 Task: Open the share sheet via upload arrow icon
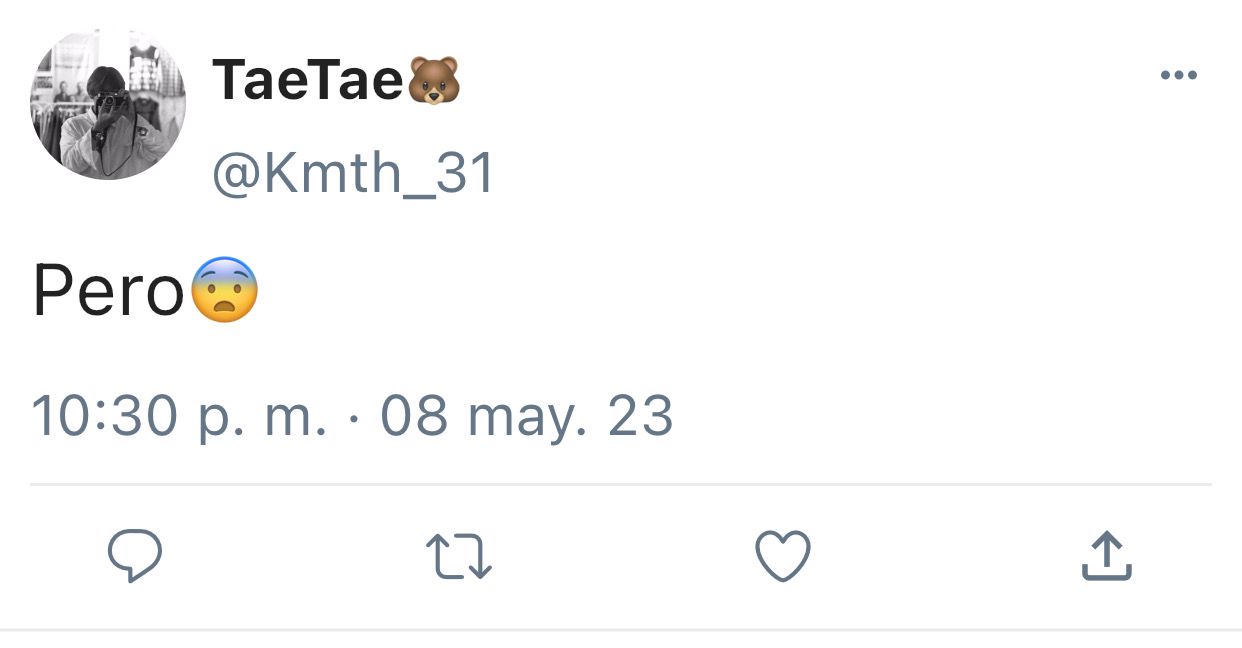[x=1106, y=556]
